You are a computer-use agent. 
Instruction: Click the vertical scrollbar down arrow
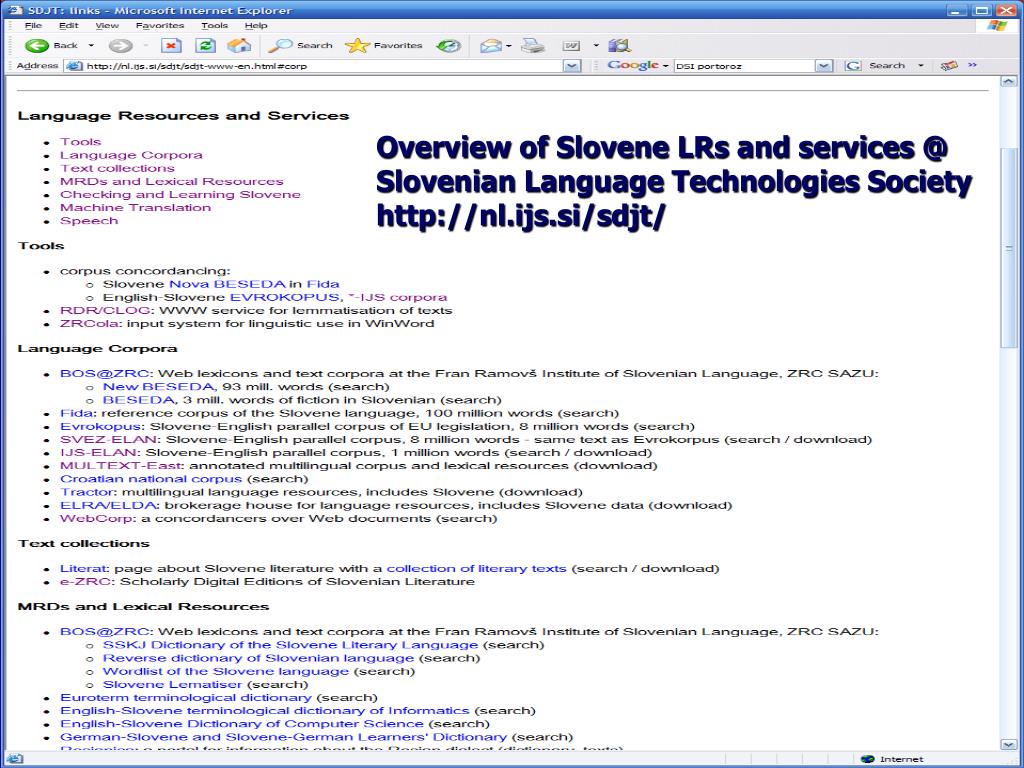[x=1008, y=744]
